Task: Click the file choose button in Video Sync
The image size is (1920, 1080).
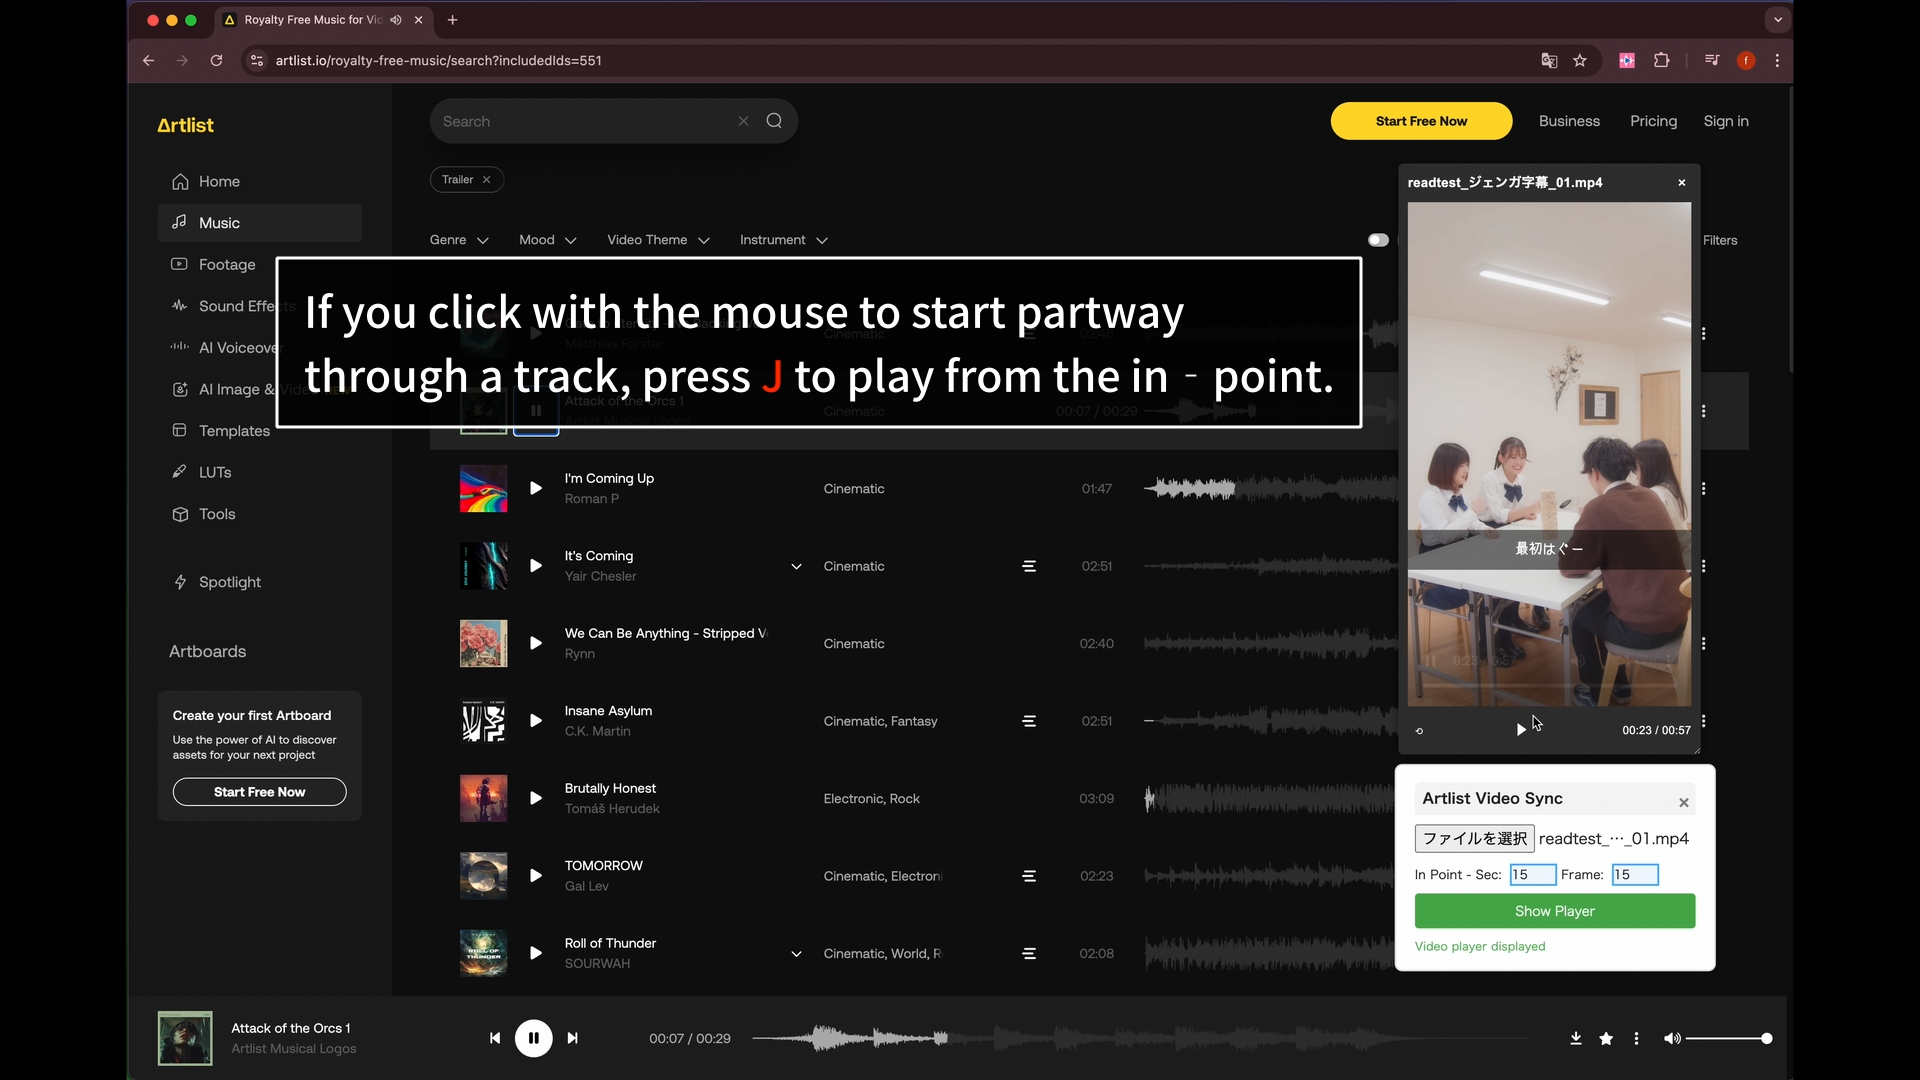Action: (x=1475, y=838)
